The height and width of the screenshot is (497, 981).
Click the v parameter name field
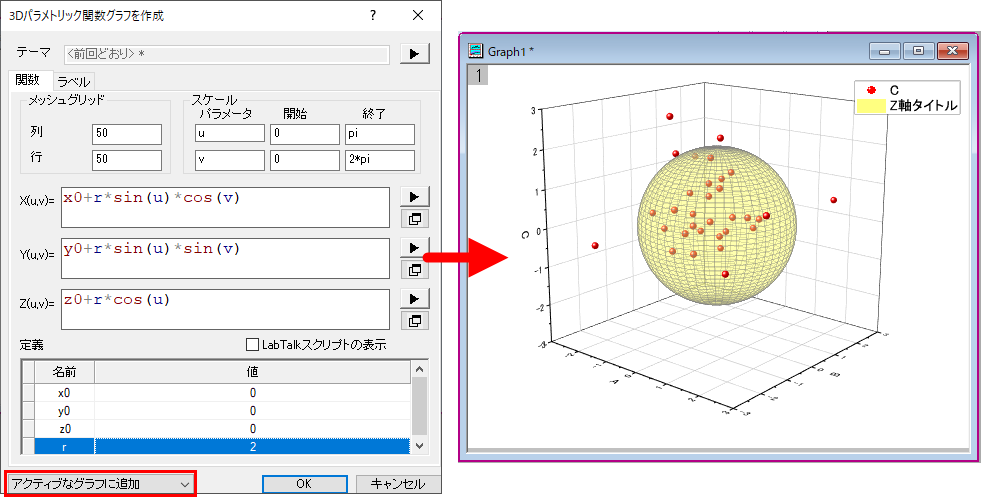tap(230, 160)
